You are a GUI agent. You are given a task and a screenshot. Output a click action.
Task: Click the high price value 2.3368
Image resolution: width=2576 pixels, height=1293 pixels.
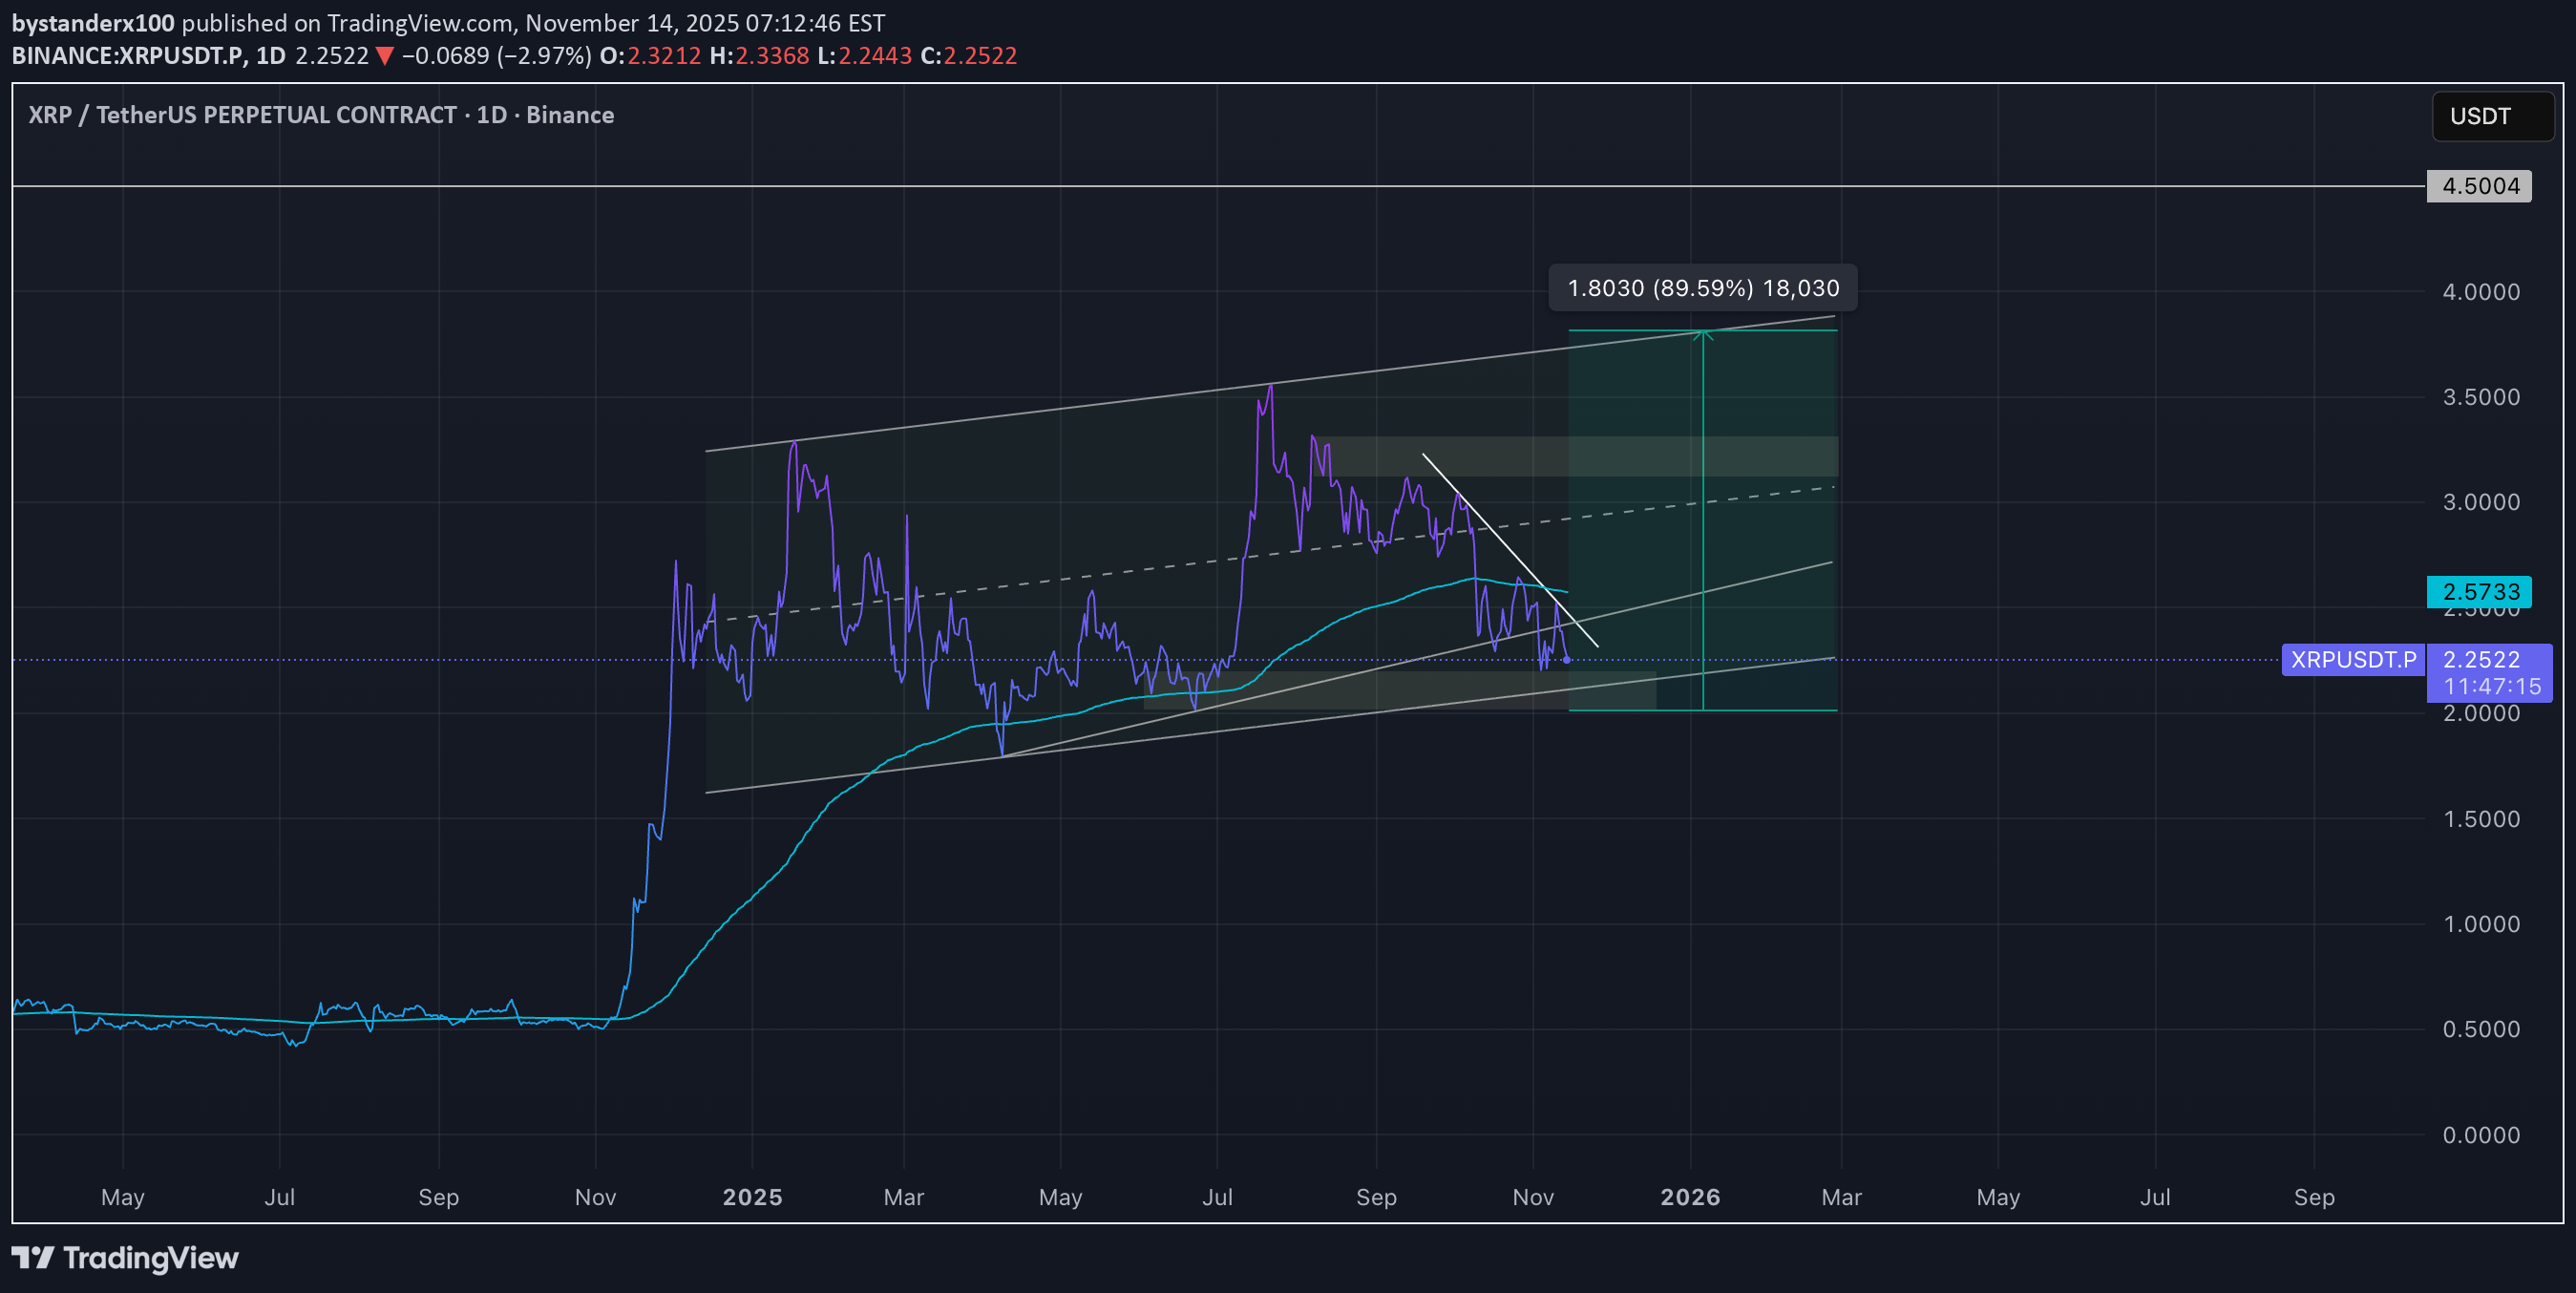pyautogui.click(x=772, y=57)
